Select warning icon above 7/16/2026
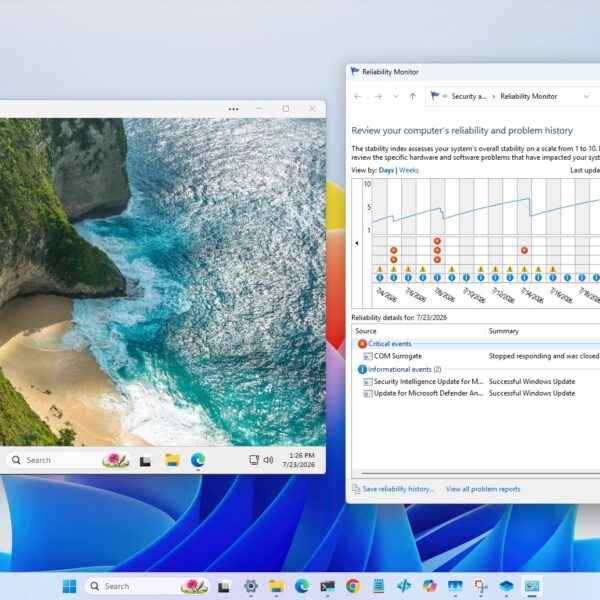The width and height of the screenshot is (600, 600). [x=553, y=269]
